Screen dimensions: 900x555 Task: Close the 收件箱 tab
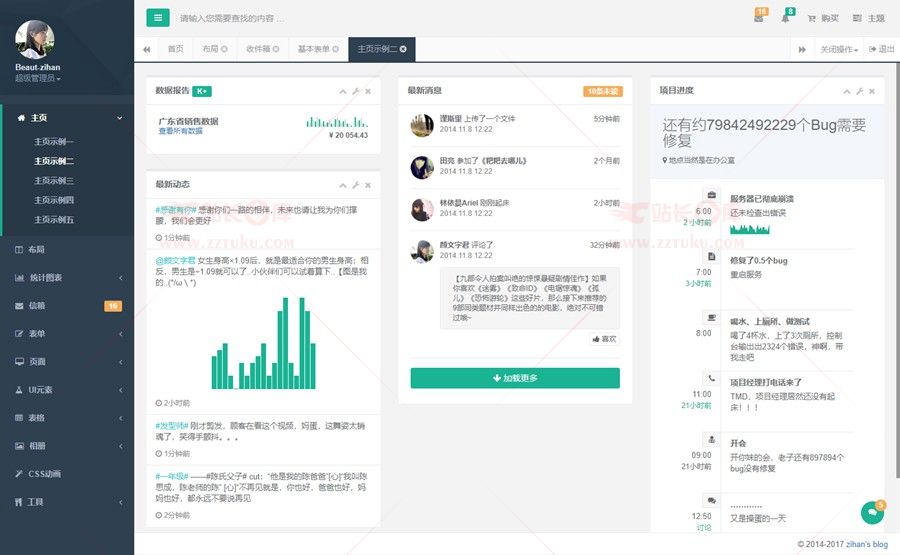[279, 49]
